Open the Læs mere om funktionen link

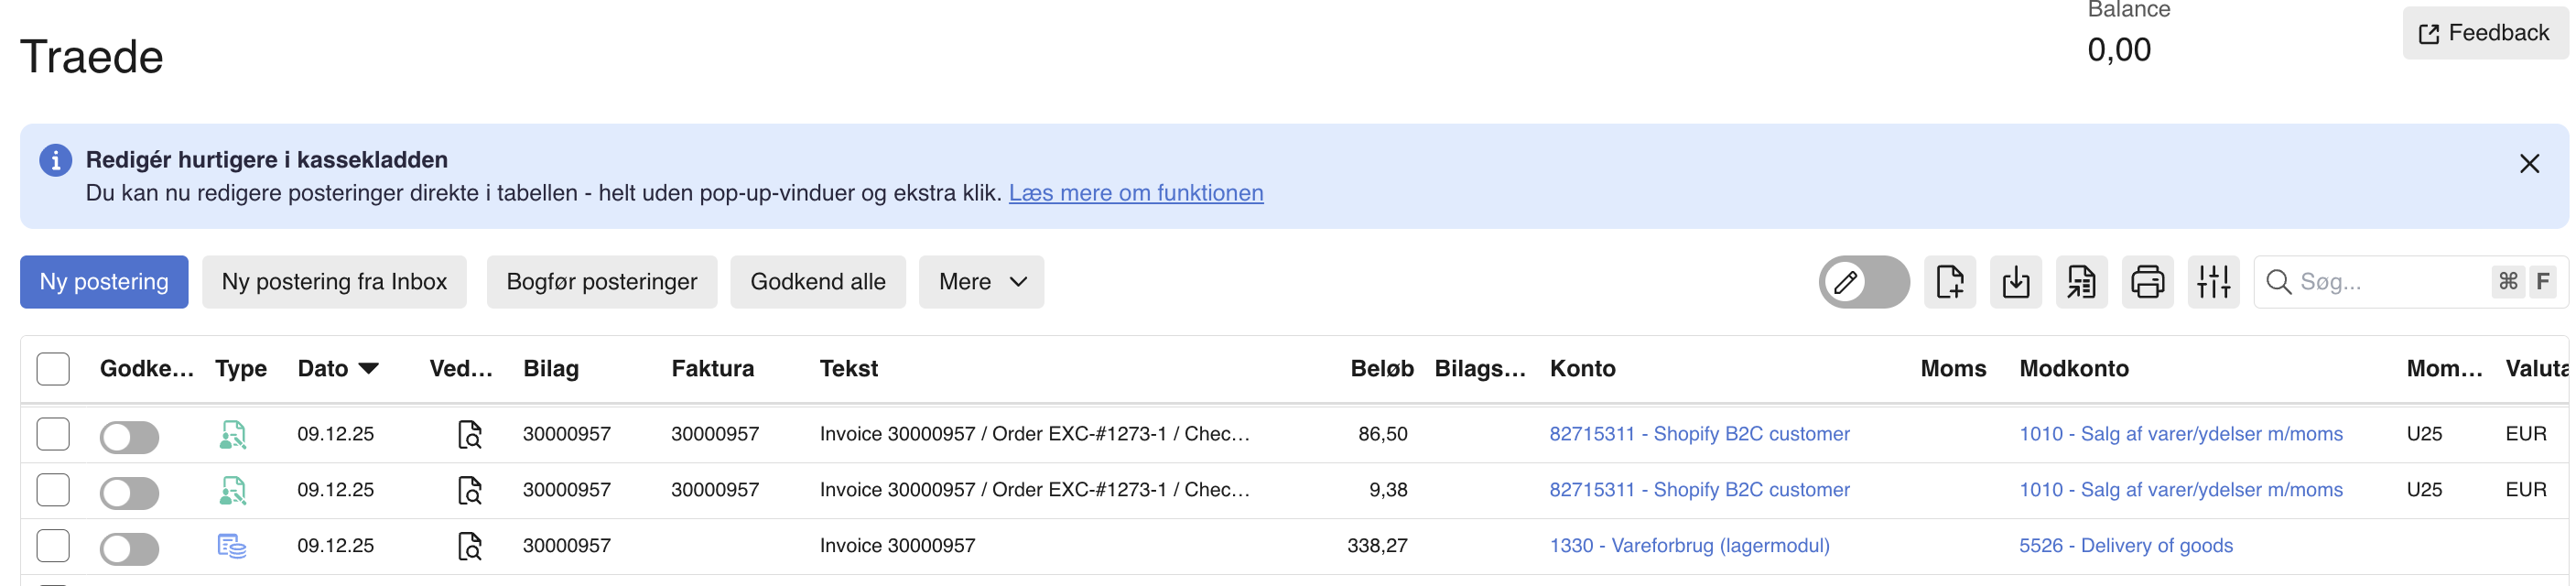click(1135, 193)
